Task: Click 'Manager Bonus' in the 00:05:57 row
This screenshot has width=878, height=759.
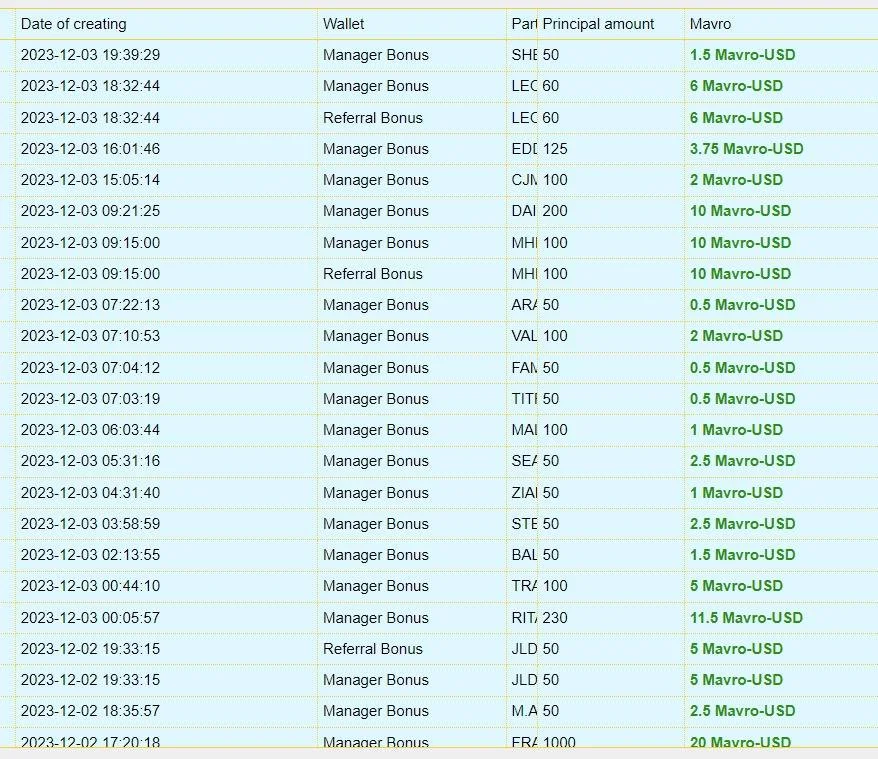Action: [x=376, y=617]
